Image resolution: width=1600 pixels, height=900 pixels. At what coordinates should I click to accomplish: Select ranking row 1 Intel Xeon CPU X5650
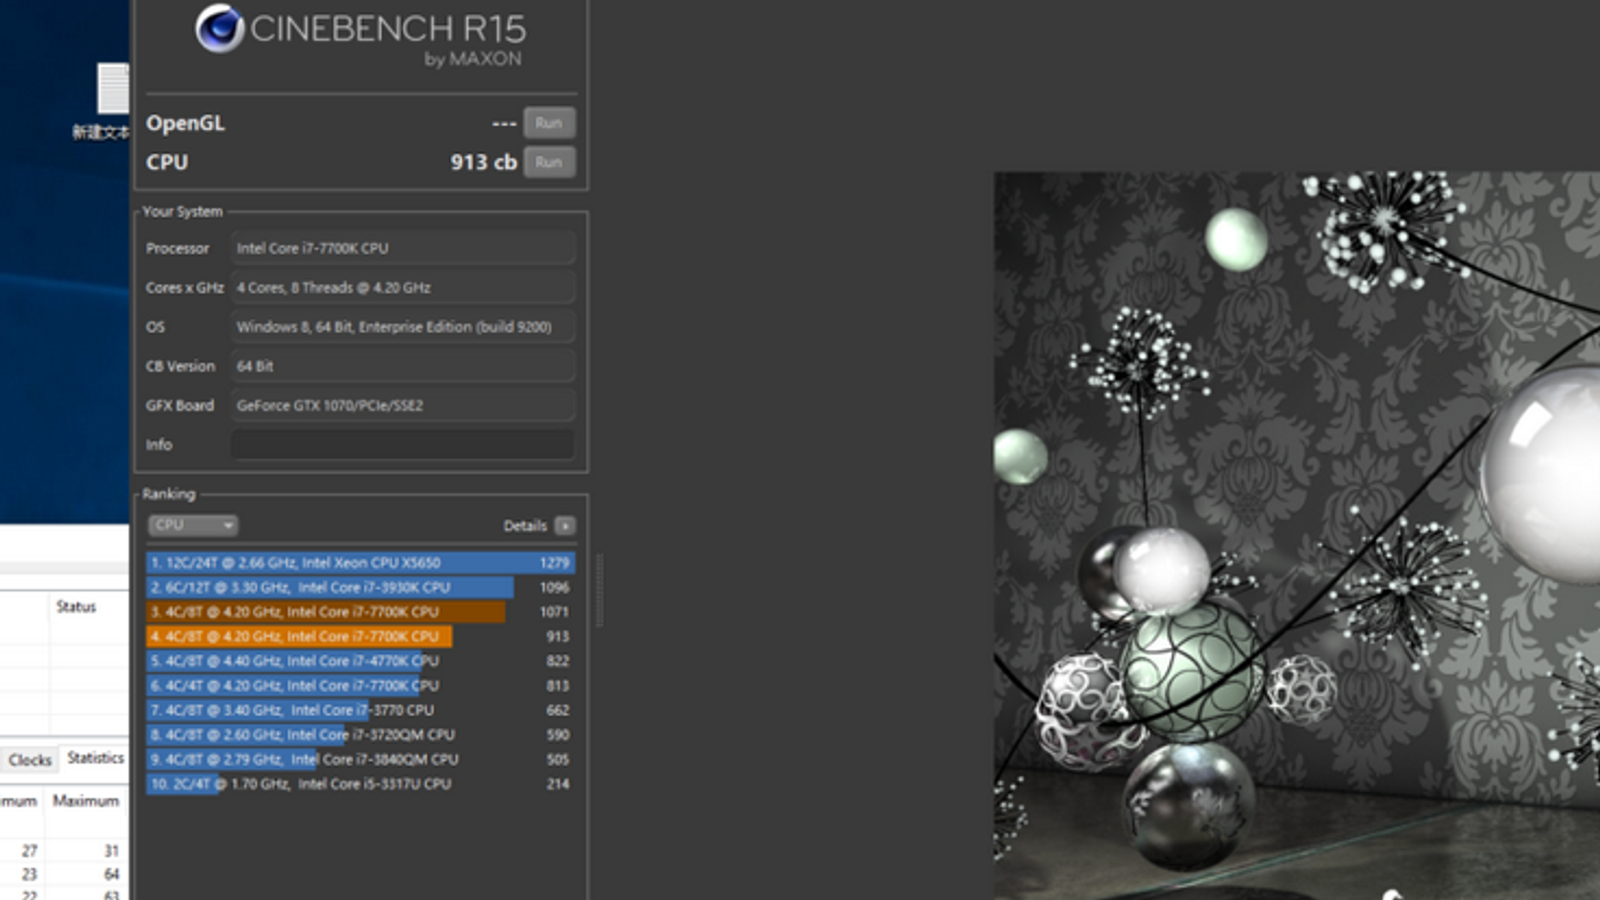[x=360, y=563]
